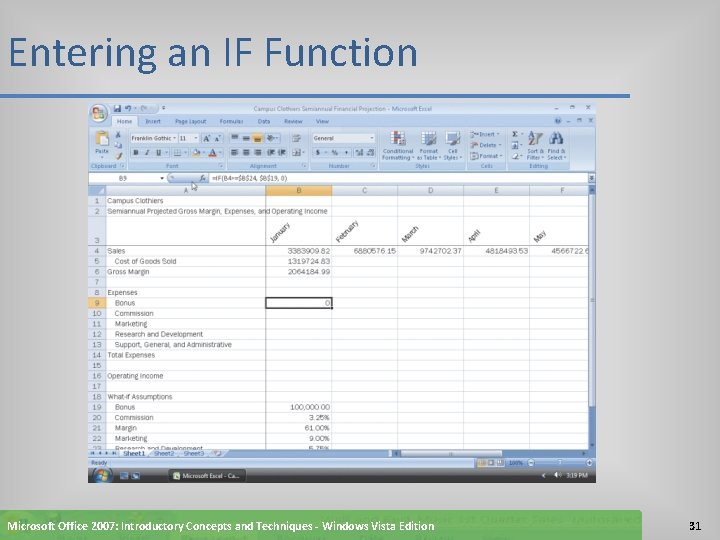This screenshot has width=720, height=540.
Task: Undo the last action in the Quick Access Toolbar
Action: point(128,108)
